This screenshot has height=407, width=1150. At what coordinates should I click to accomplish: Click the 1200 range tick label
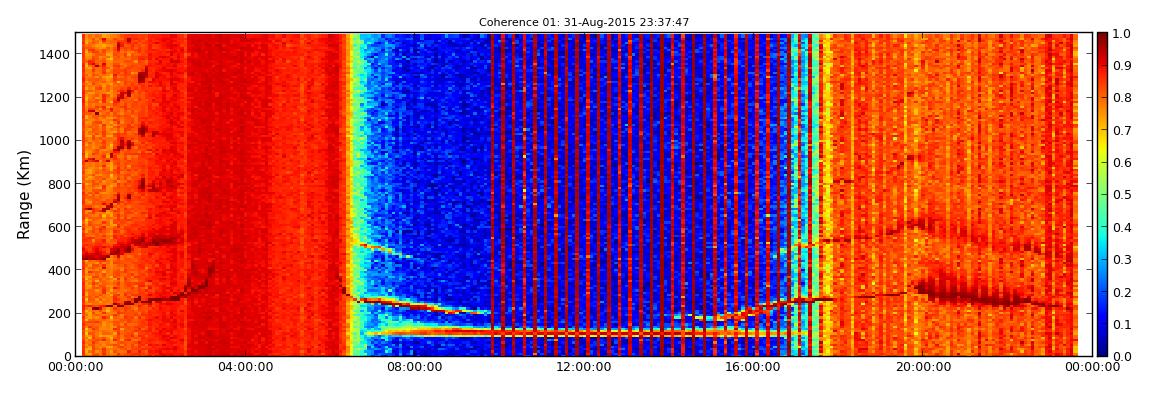[56, 98]
